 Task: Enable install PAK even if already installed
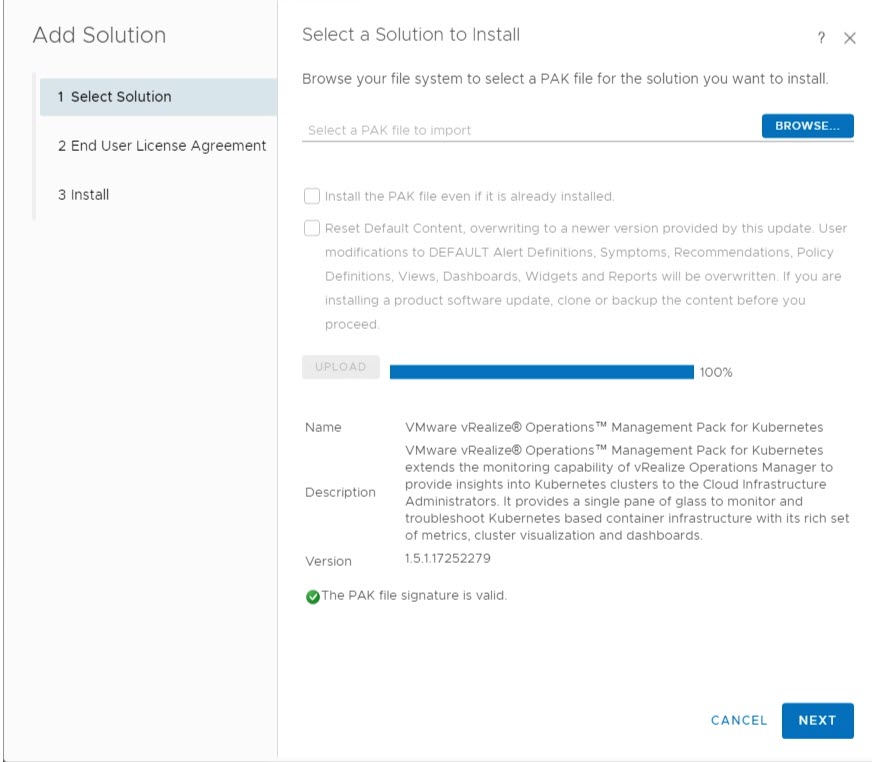pyautogui.click(x=313, y=196)
